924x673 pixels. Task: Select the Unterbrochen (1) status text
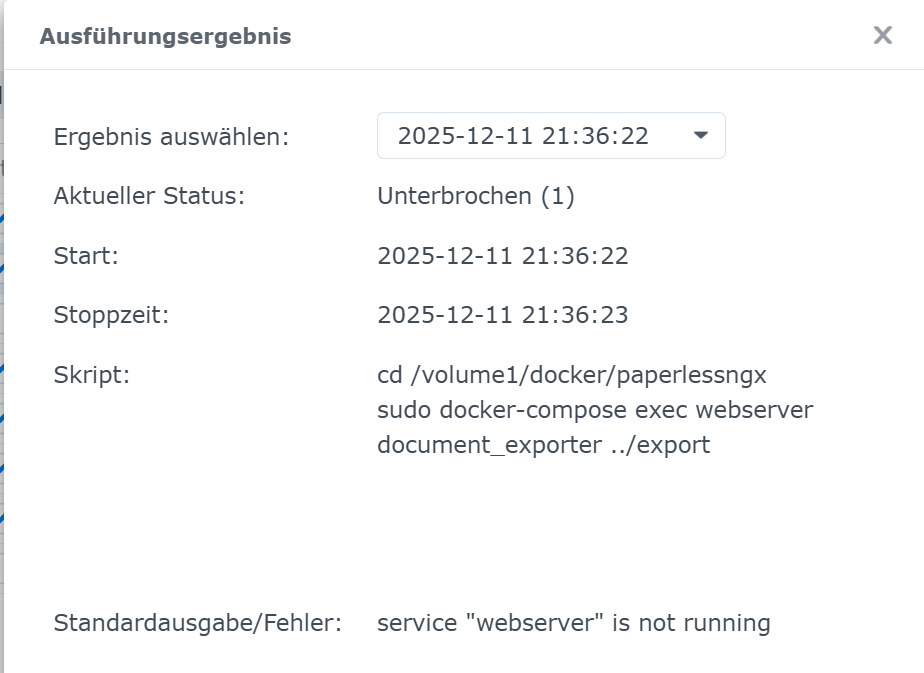point(476,196)
